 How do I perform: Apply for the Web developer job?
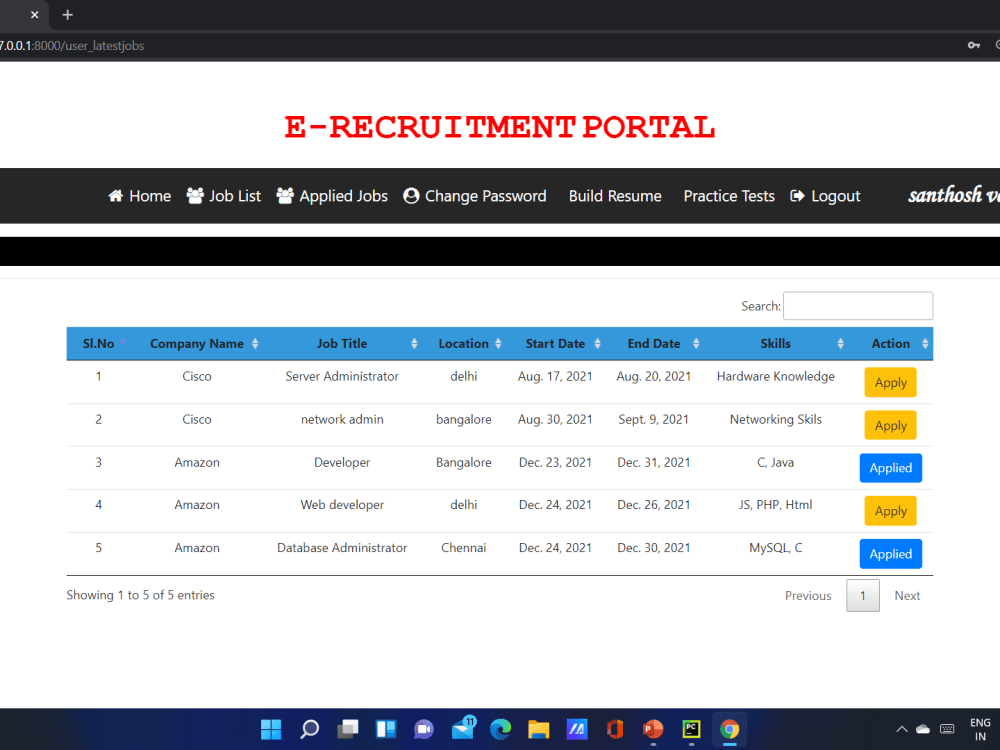(x=890, y=511)
